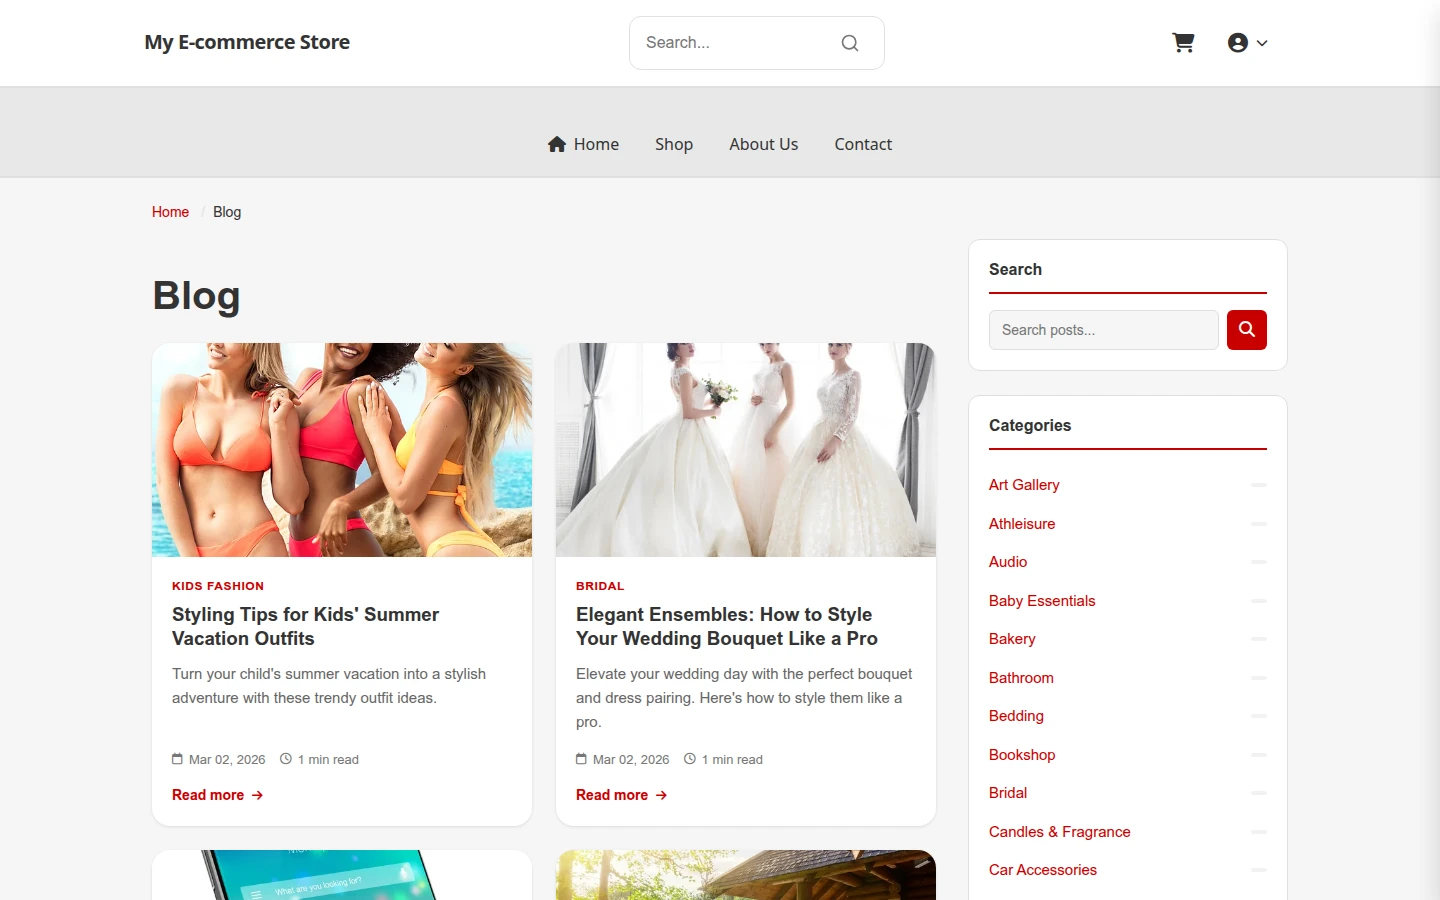The image size is (1440, 900).
Task: Expand the dash next to Athleisure
Action: pos(1259,524)
